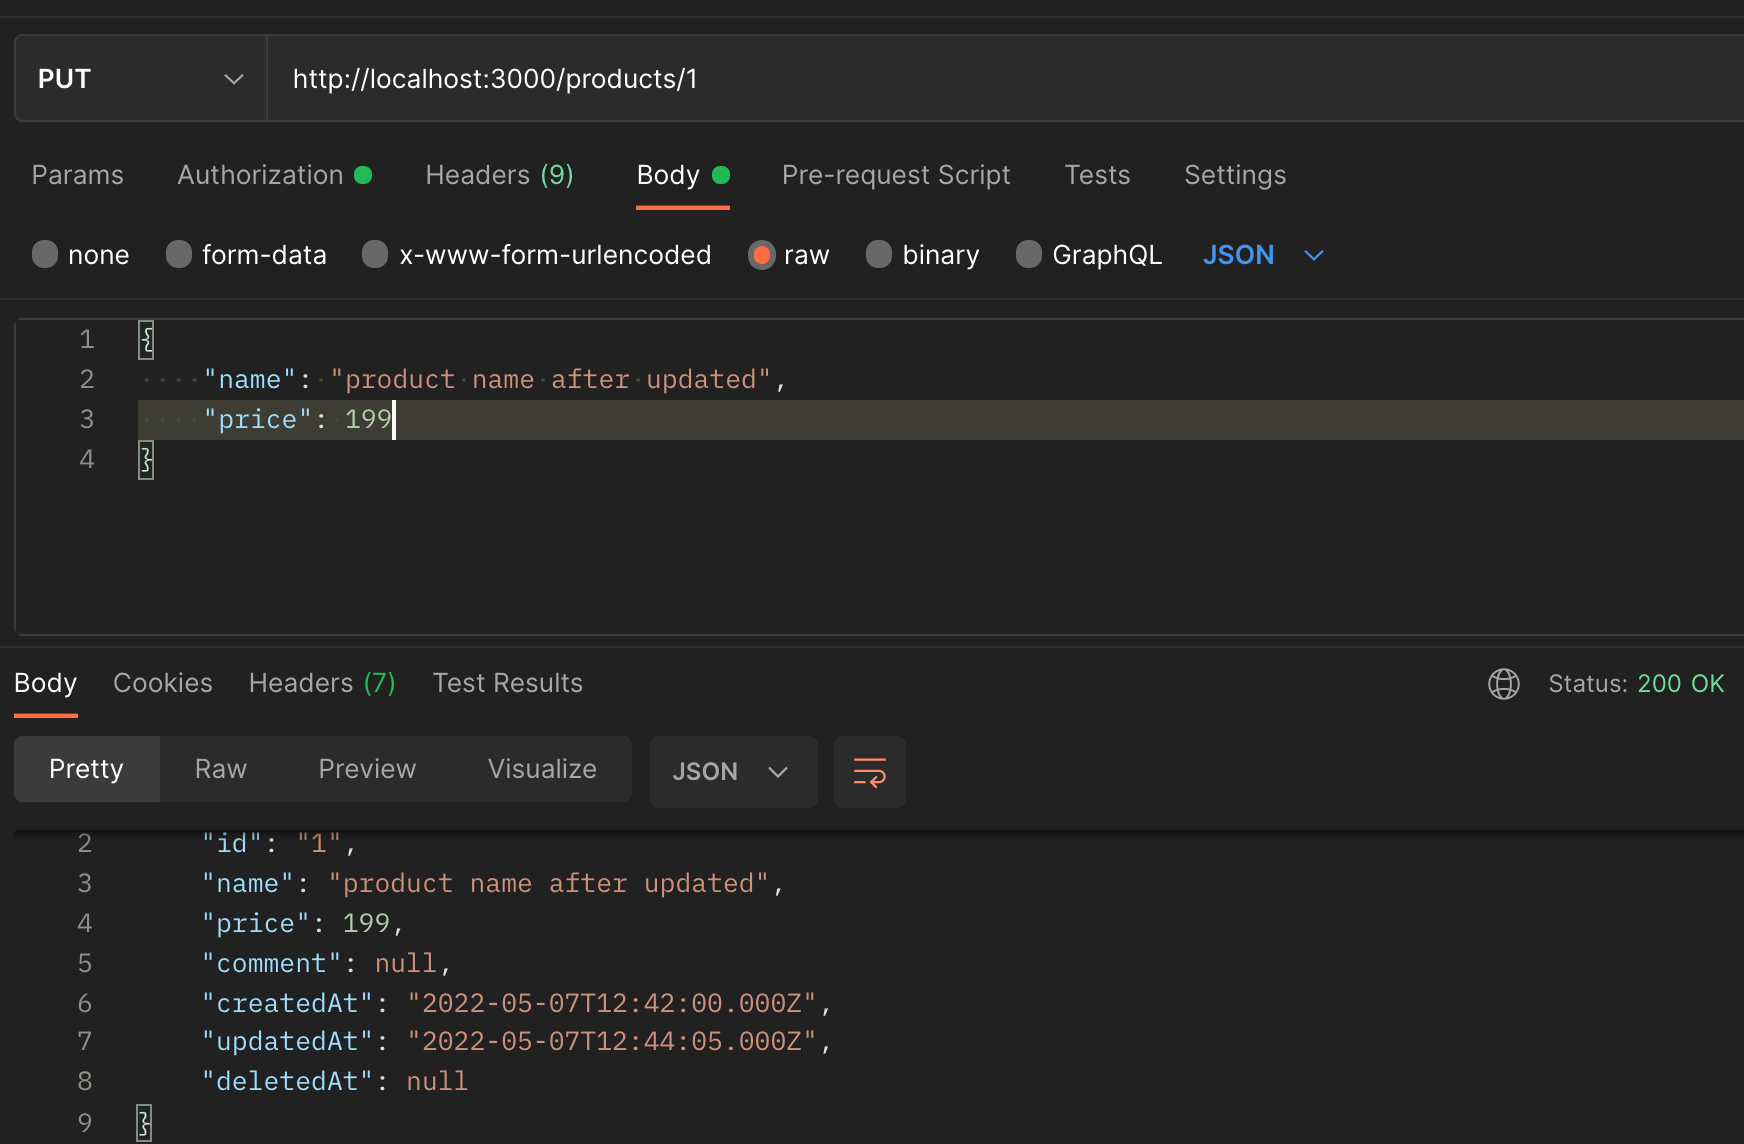
Task: Show the Preview response view
Action: (367, 769)
